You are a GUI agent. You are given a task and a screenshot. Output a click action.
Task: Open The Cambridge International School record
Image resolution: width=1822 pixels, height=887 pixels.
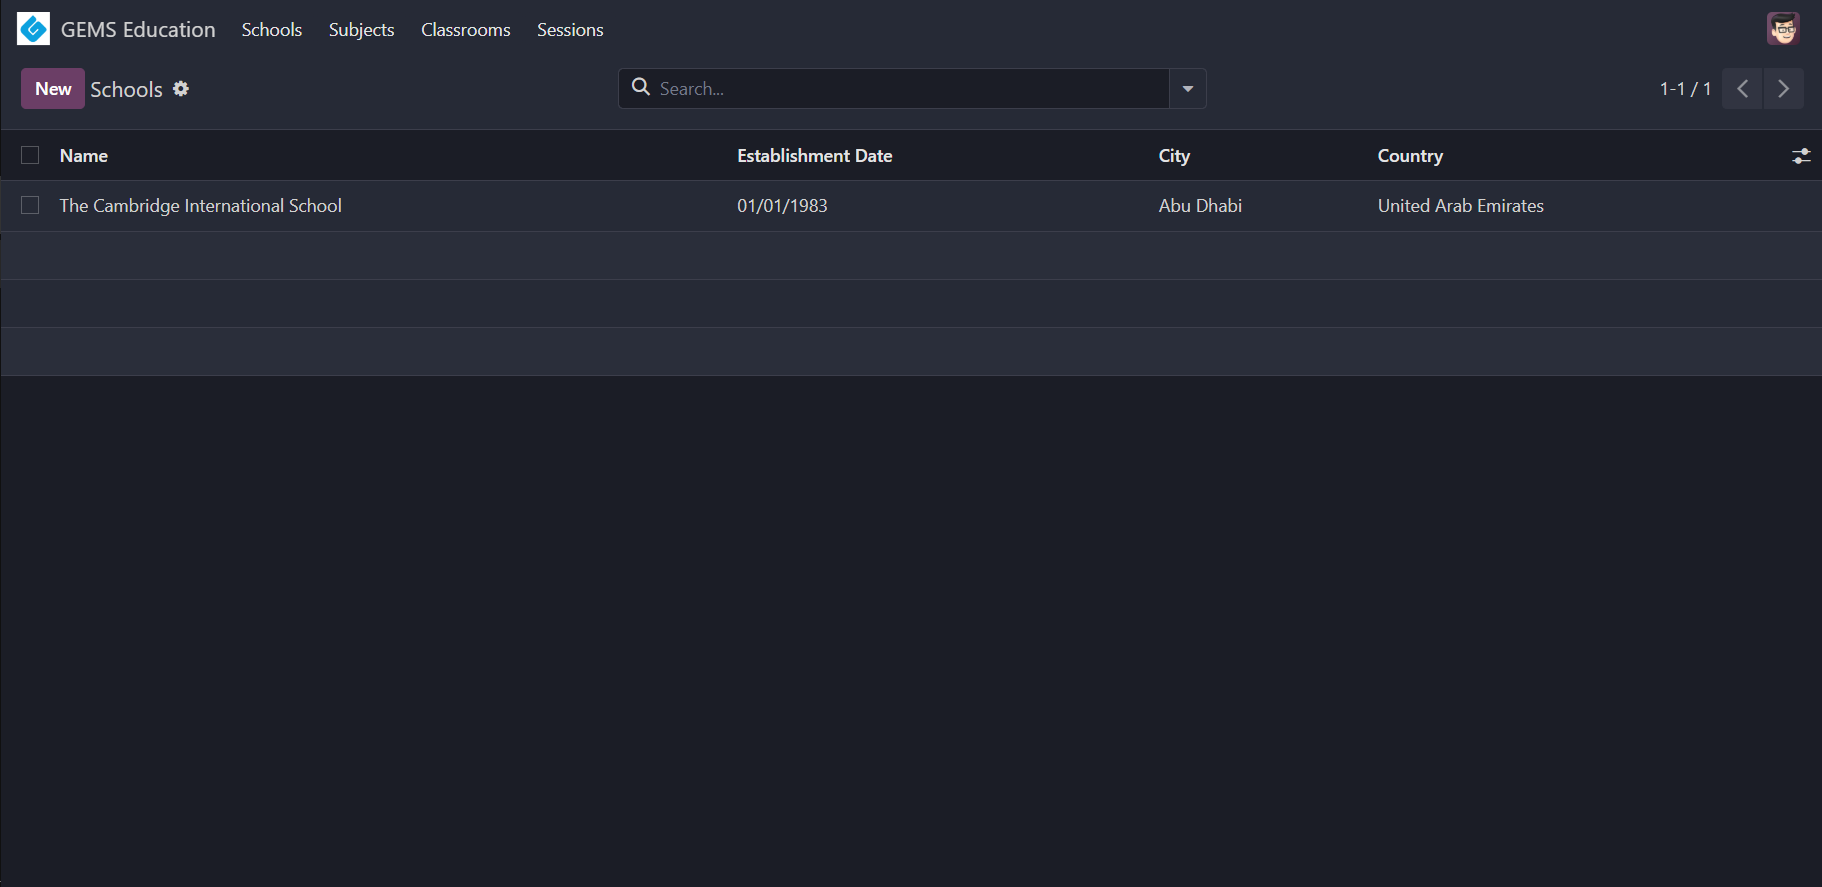200,205
